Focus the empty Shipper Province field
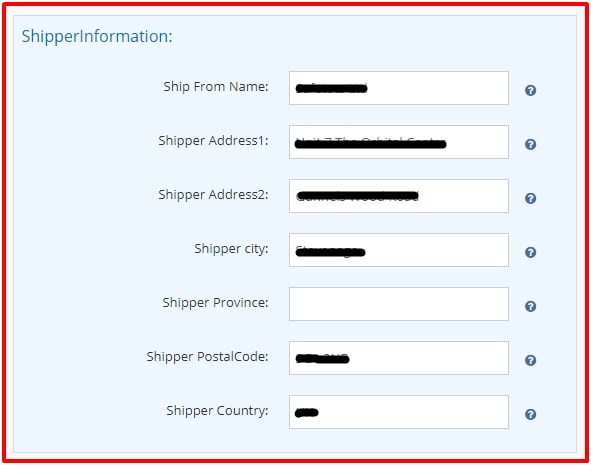 399,304
